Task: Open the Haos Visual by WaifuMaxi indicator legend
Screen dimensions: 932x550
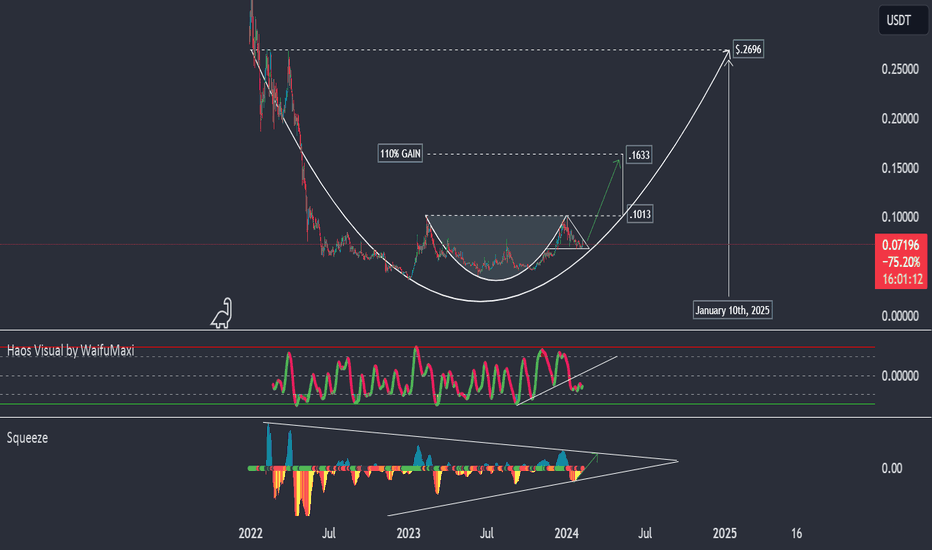Action: [70, 351]
